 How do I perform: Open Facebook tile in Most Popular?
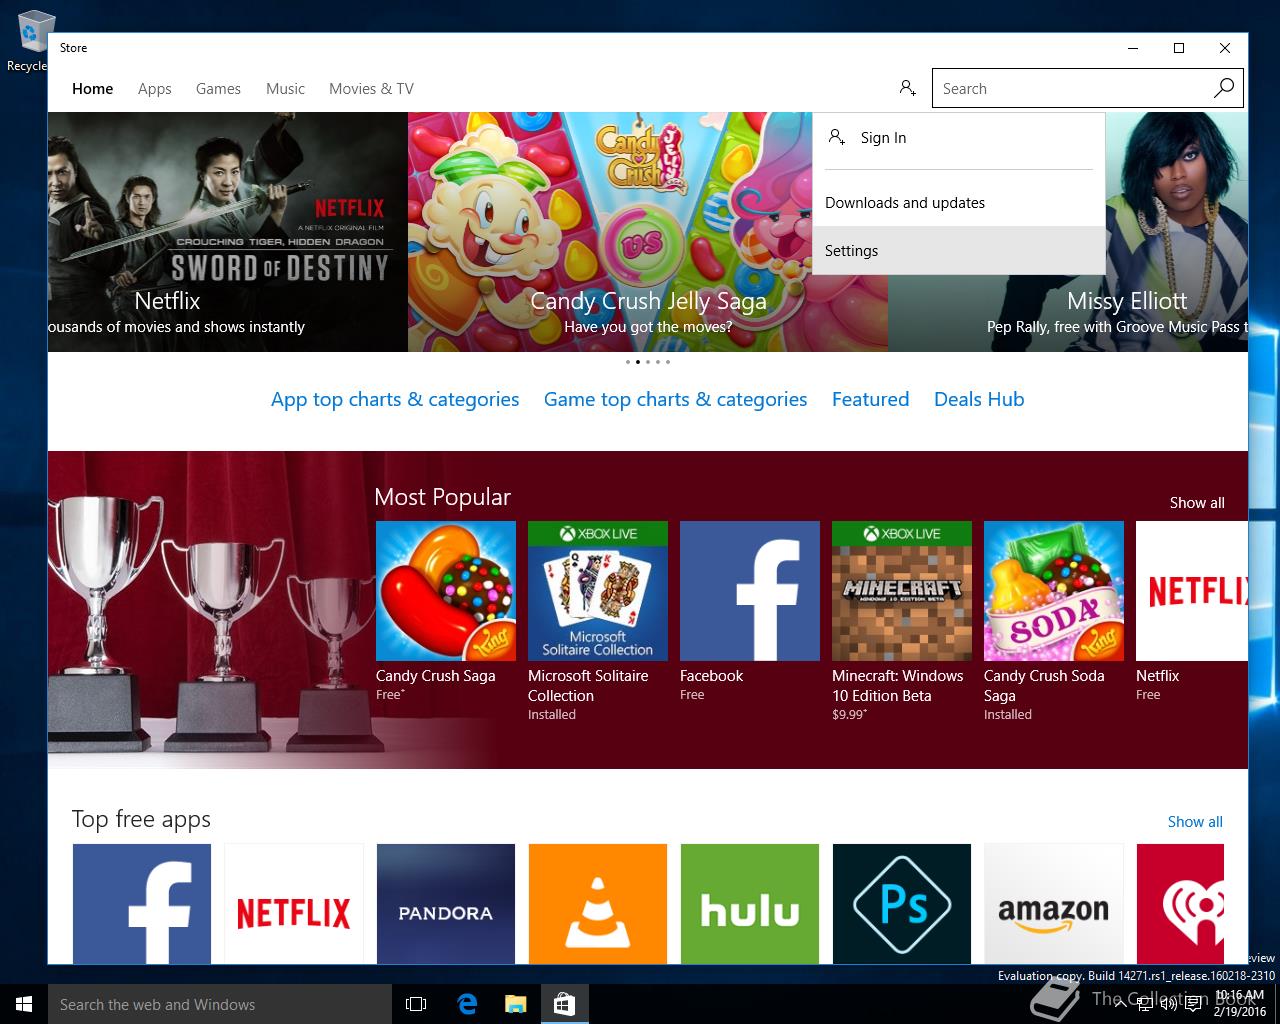750,591
